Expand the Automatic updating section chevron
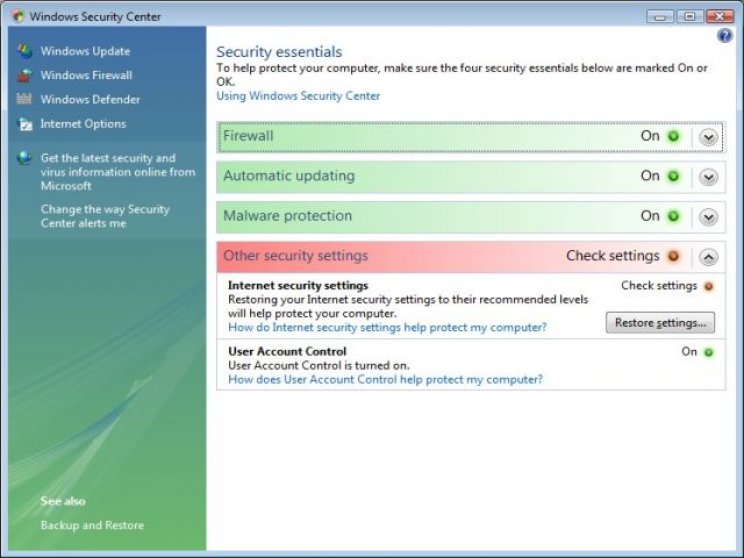This screenshot has height=558, width=744. point(708,177)
